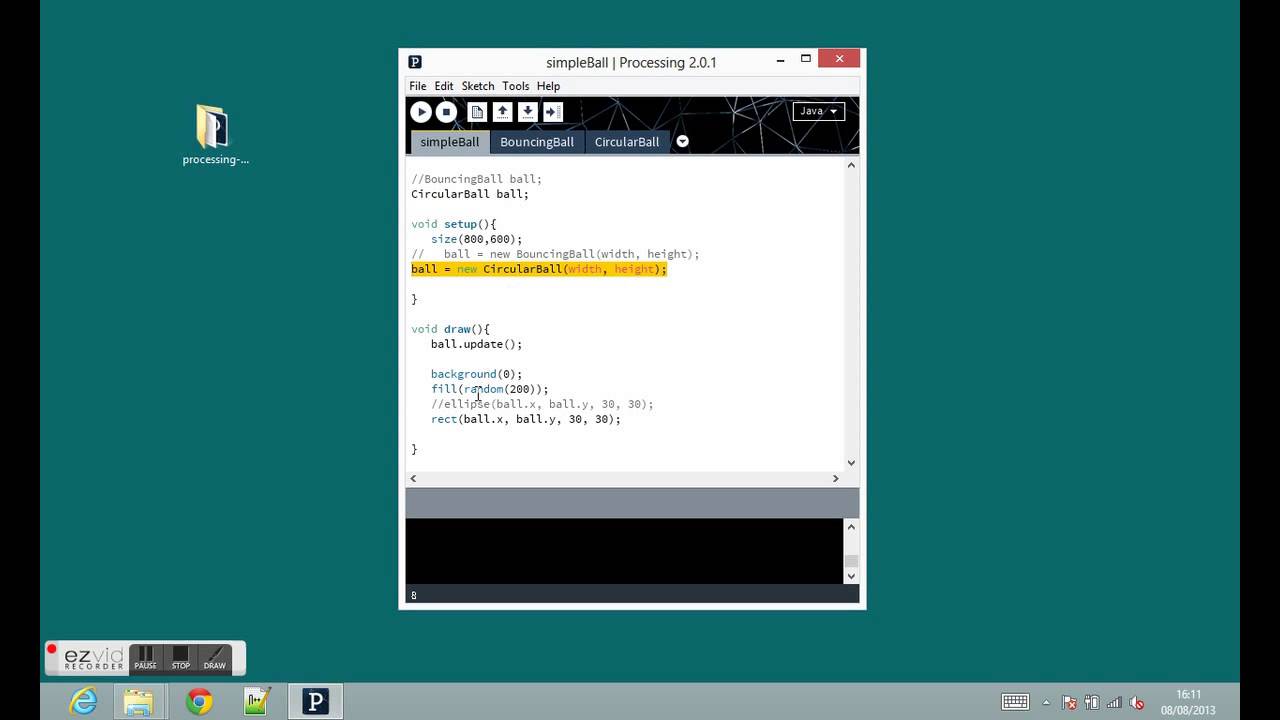Click the 'rect(ball.x, ball.y, 30, 30);' line
This screenshot has height=720, width=1280.
coord(526,419)
